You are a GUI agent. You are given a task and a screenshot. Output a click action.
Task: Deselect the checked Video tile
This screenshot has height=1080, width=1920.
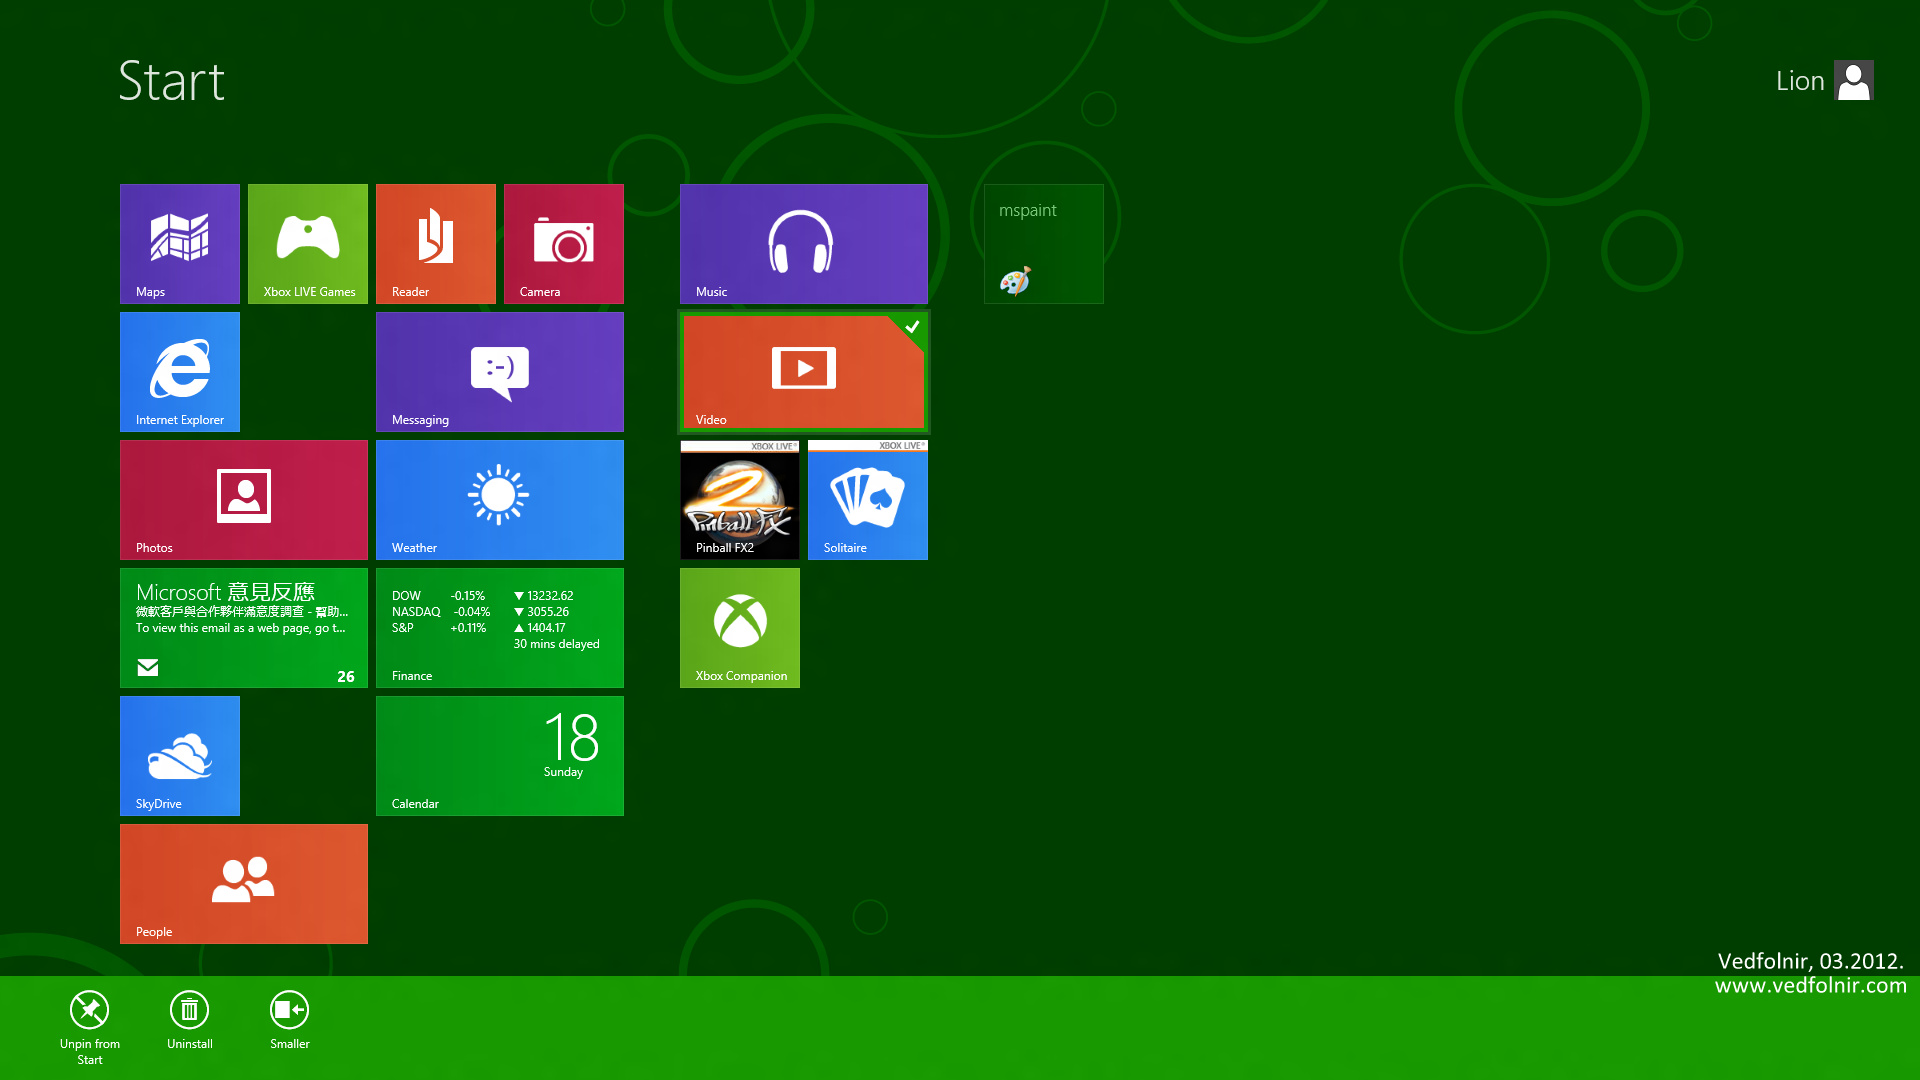[x=804, y=372]
